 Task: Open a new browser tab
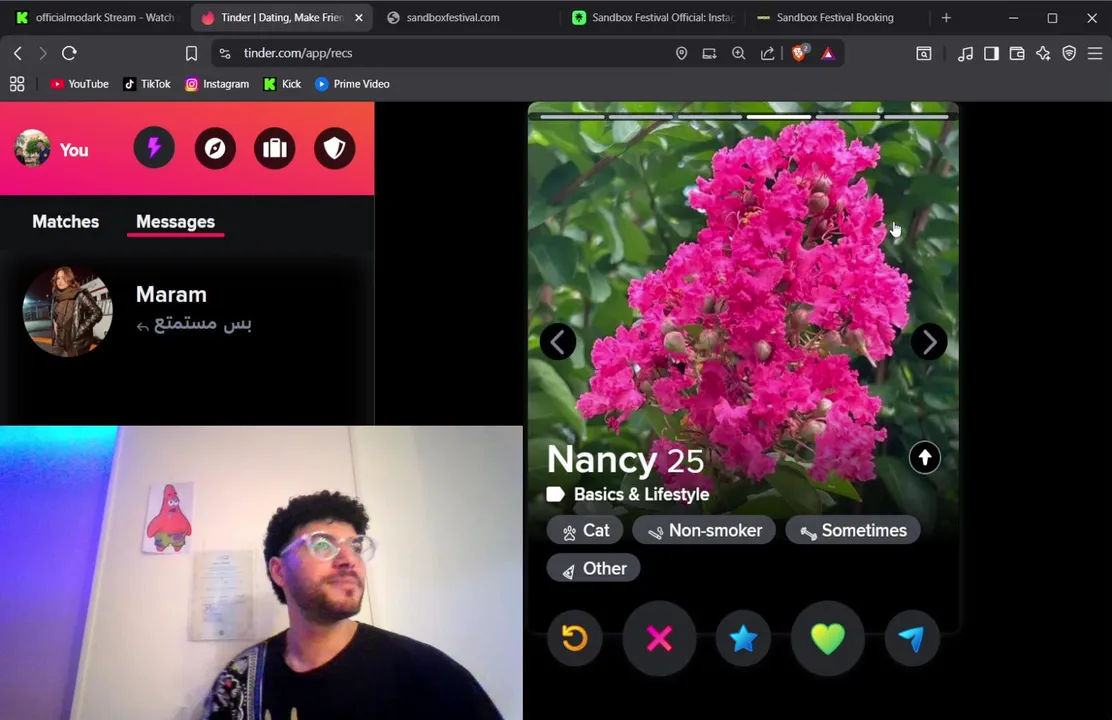pyautogui.click(x=946, y=18)
